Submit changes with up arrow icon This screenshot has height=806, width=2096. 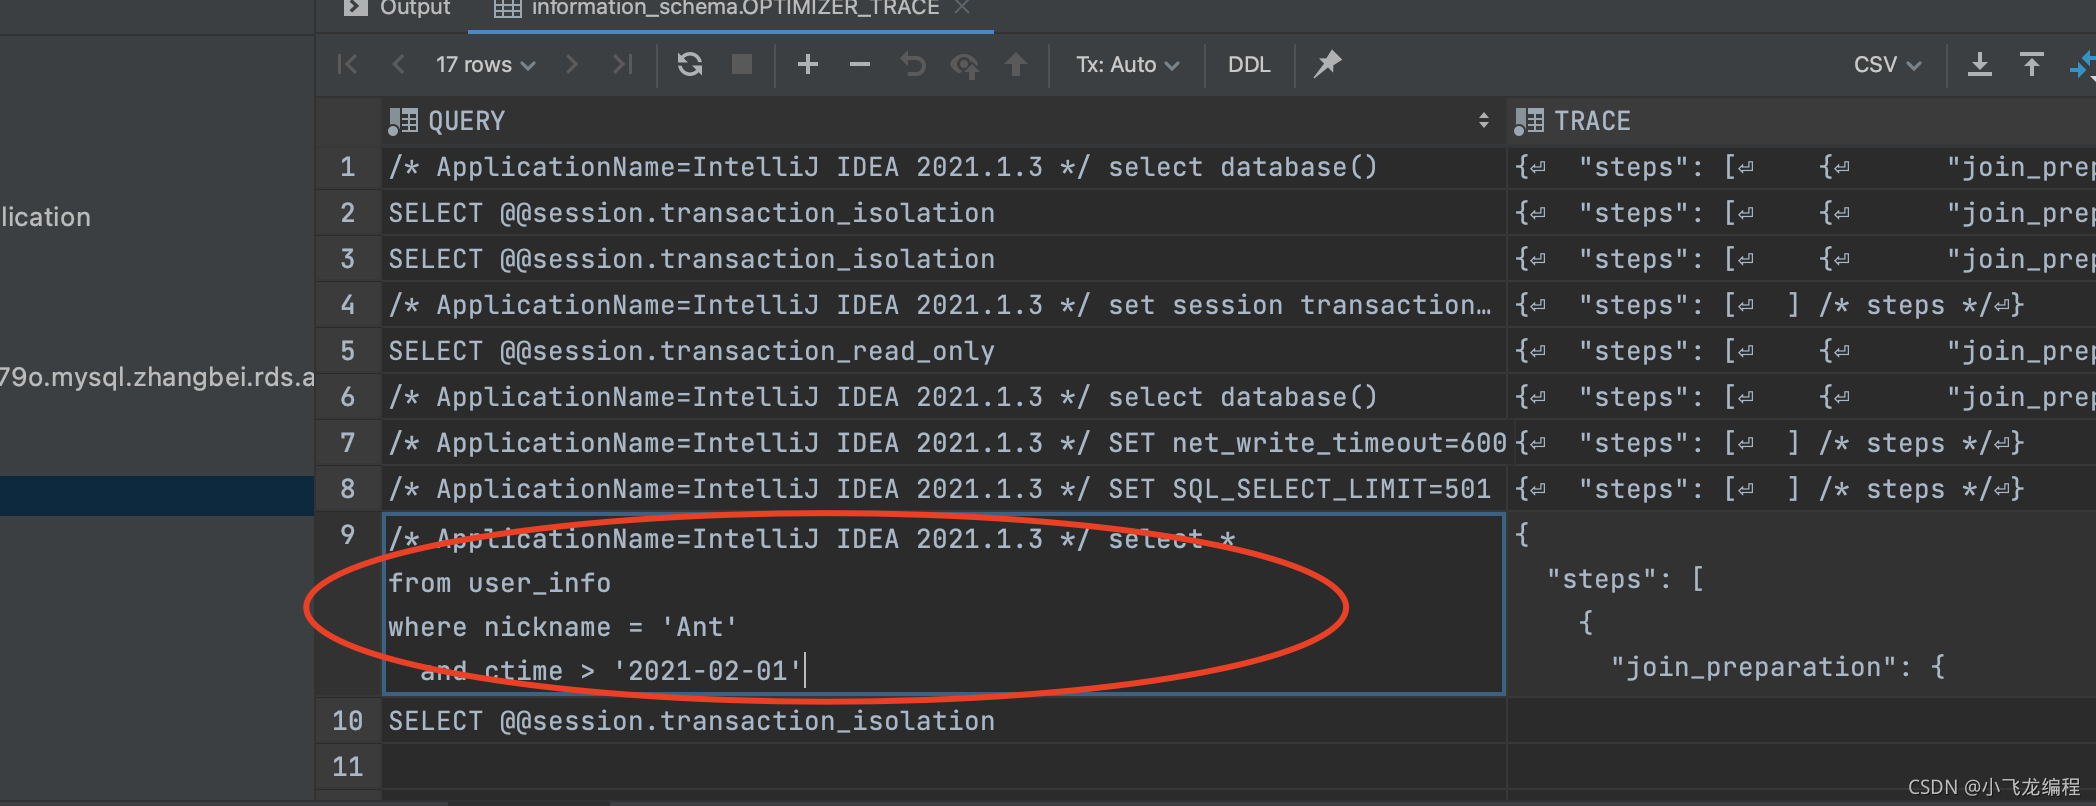point(1016,65)
